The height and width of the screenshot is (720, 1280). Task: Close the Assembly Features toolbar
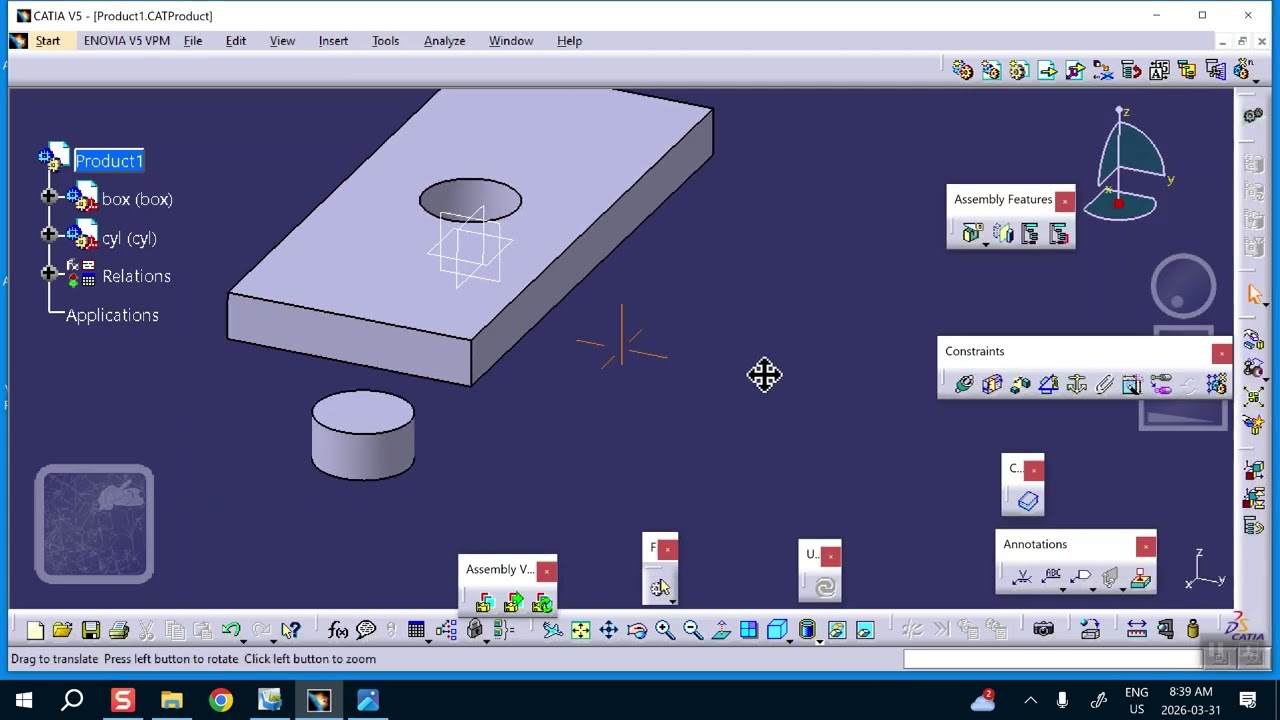point(1065,202)
